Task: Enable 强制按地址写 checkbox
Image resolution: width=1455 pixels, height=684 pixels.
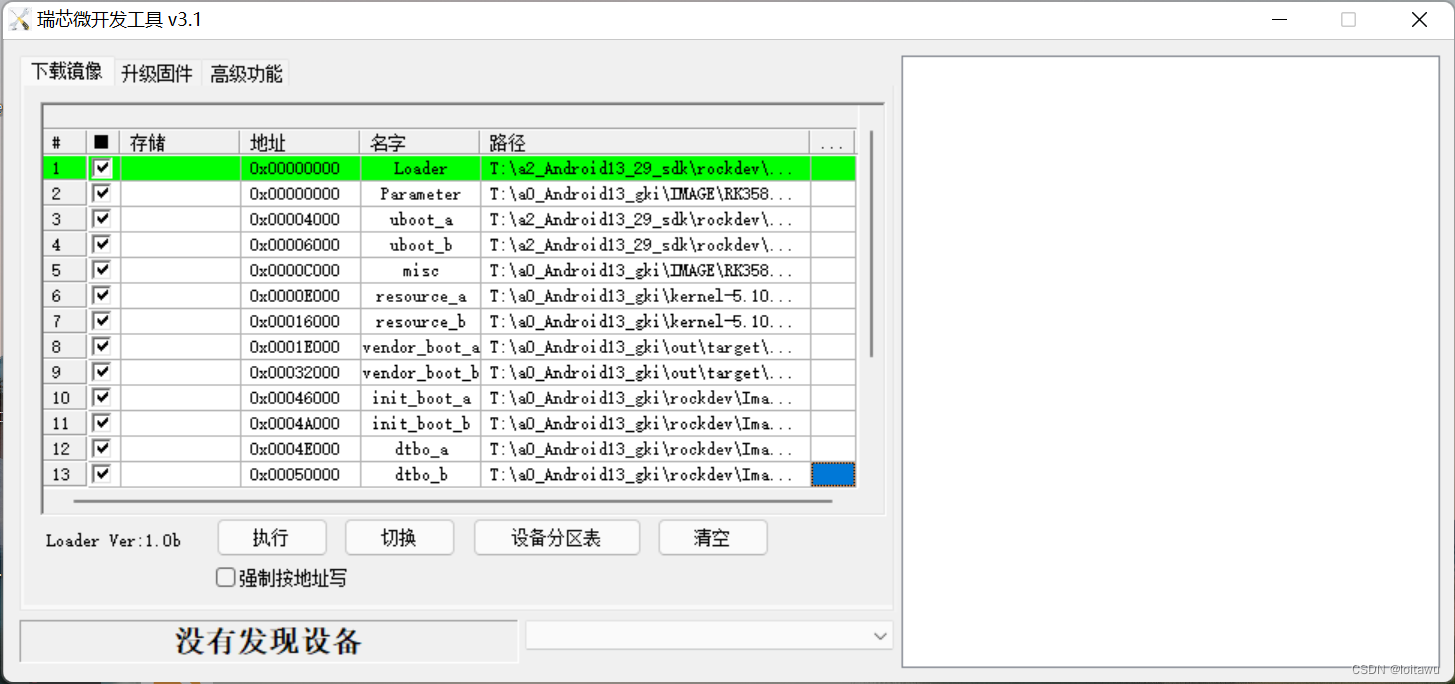Action: (x=226, y=578)
